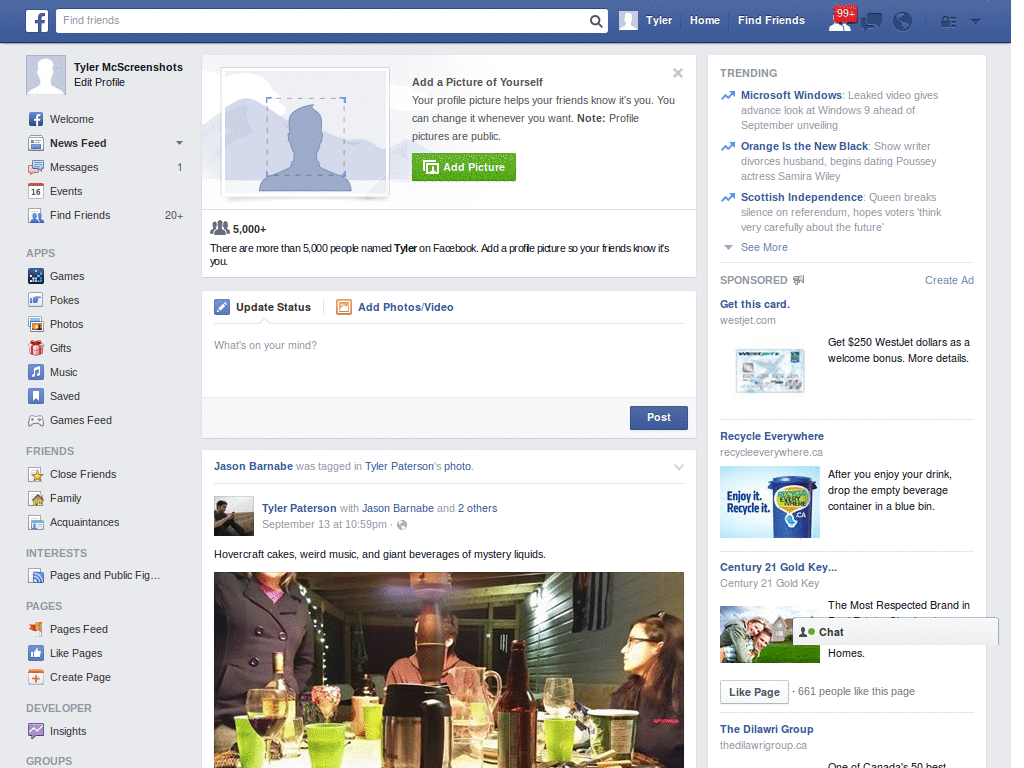Open the Games Feed controller icon
Image resolution: width=1024 pixels, height=768 pixels.
tap(36, 421)
